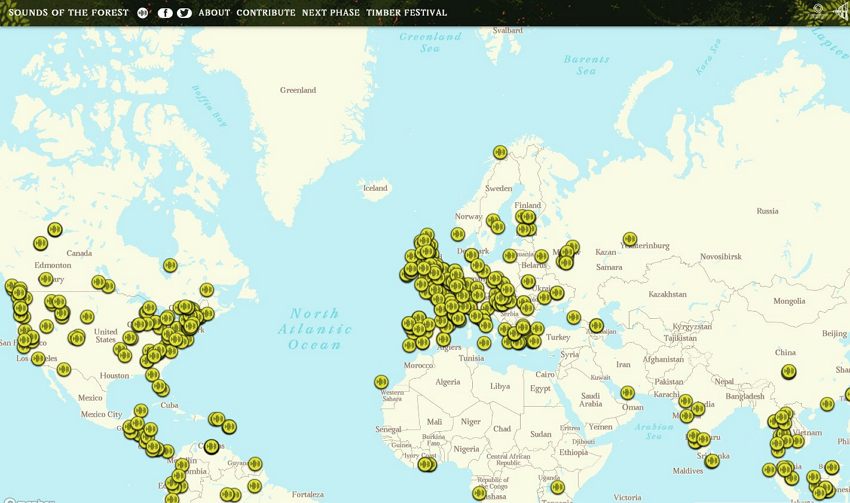The image size is (850, 503).
Task: Play the sound marker at Guyana
Action: click(x=255, y=464)
